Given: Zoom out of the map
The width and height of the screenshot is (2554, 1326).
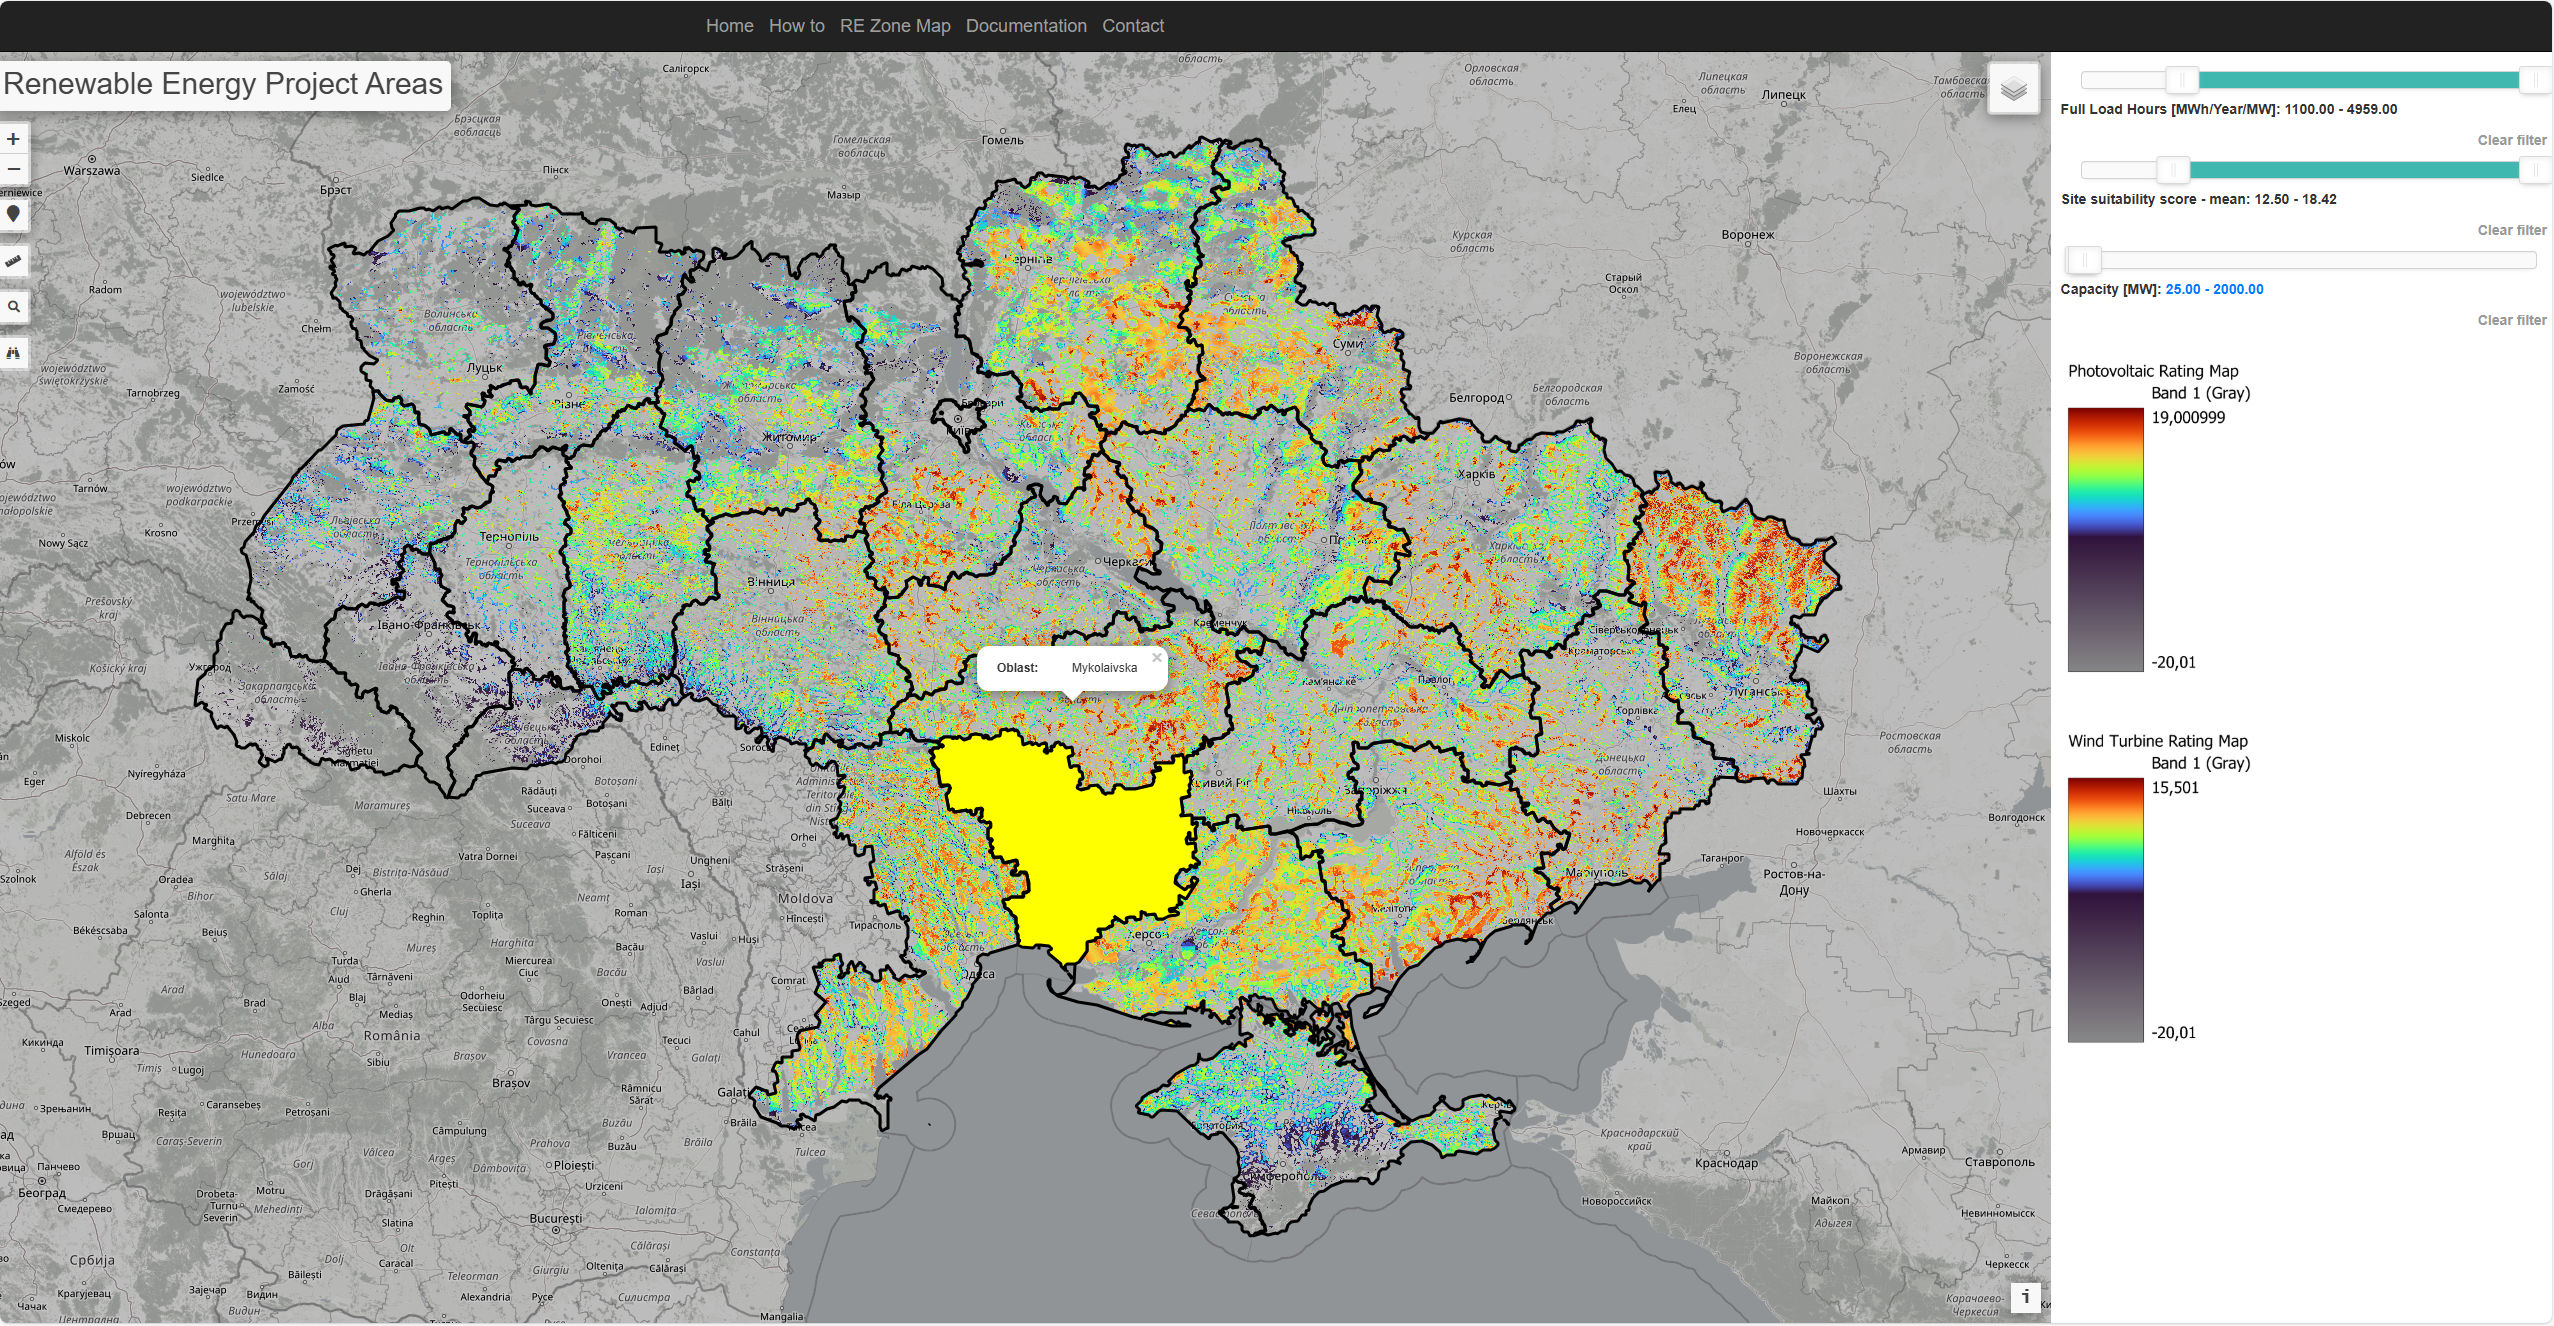Looking at the screenshot, I should (14, 169).
